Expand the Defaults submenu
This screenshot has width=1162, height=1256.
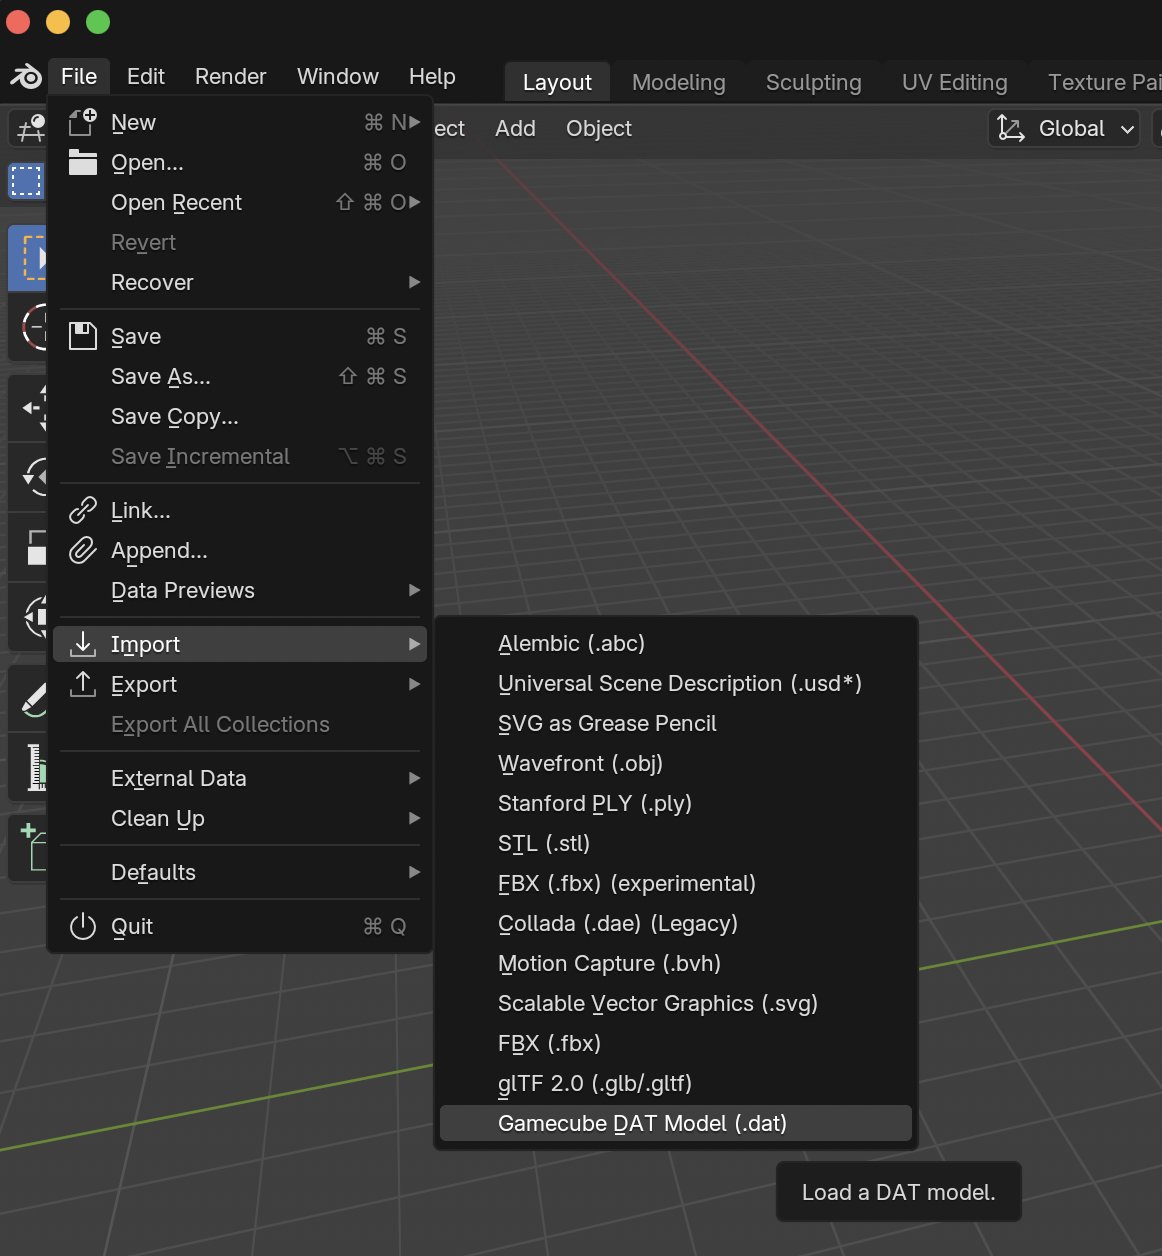(240, 872)
